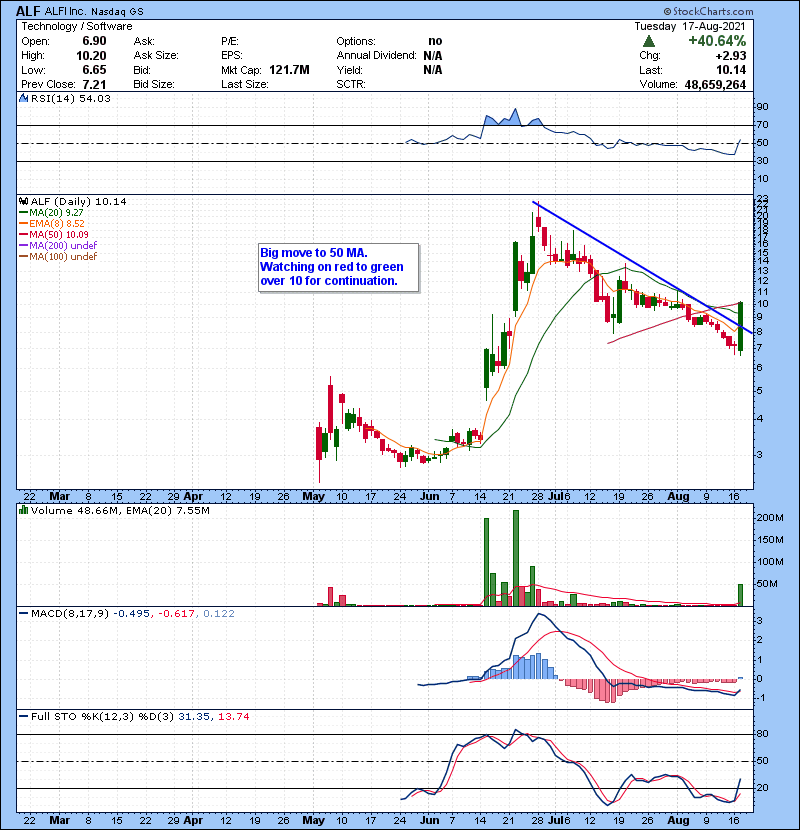Click the Volume 48,659,264 value in header
The image size is (800, 830).
click(x=715, y=85)
